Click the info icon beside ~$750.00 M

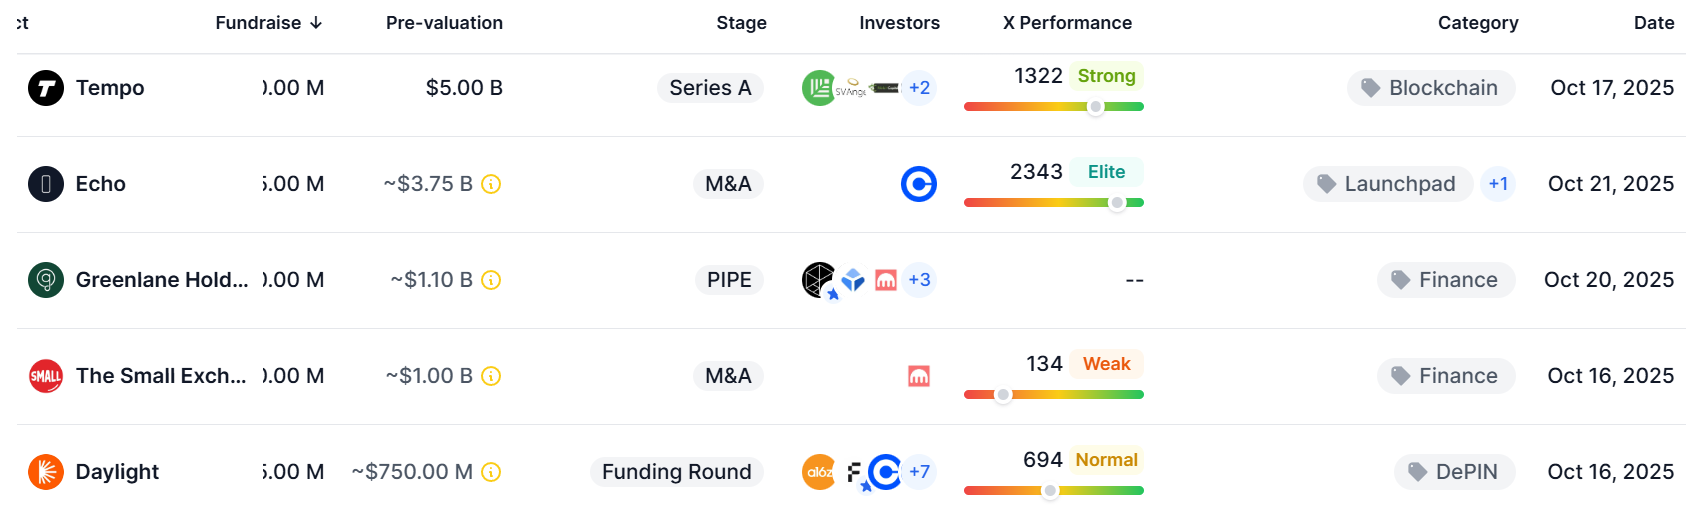(x=491, y=472)
